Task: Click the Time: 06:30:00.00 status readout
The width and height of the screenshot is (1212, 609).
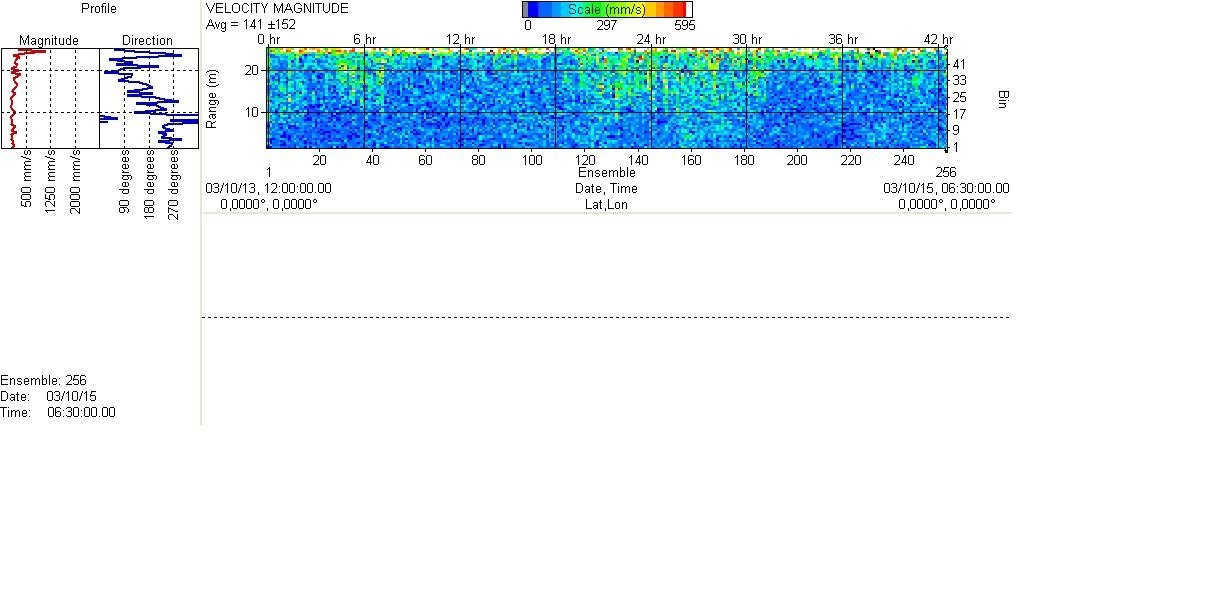Action: click(x=58, y=412)
